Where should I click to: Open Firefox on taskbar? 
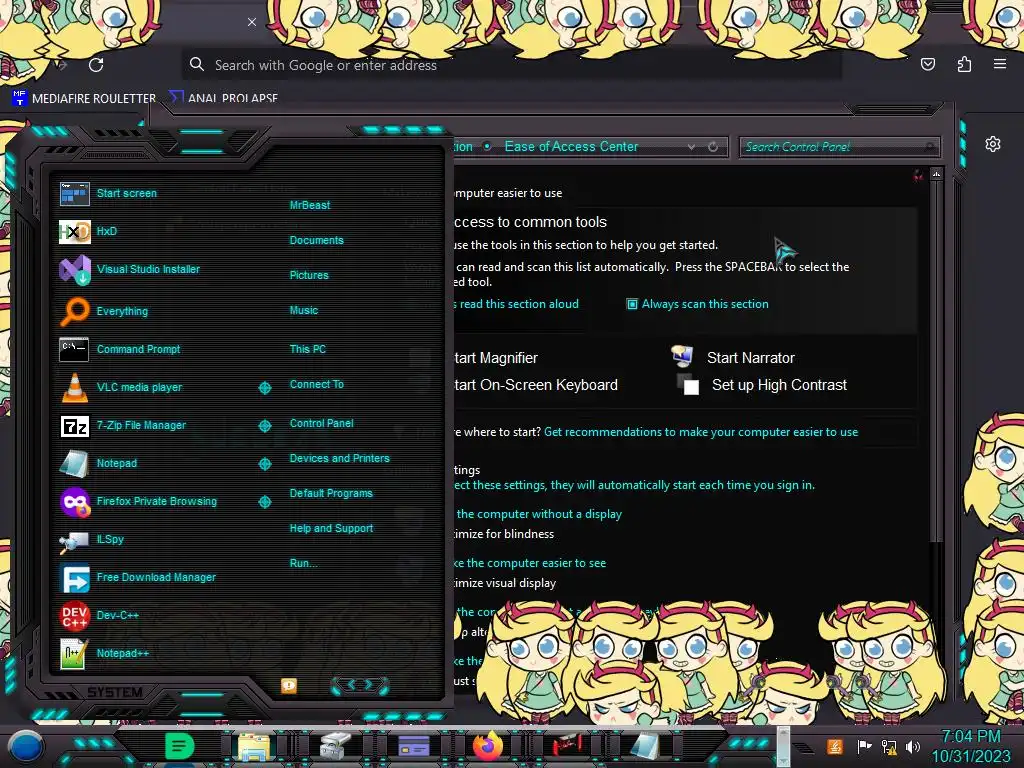[x=488, y=746]
